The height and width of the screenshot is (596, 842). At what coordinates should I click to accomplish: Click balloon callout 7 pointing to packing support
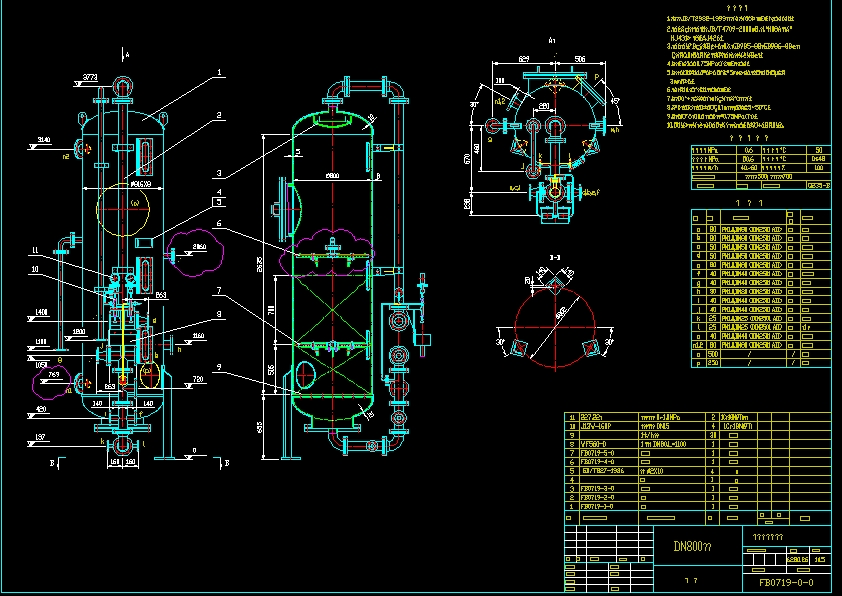[x=220, y=288]
